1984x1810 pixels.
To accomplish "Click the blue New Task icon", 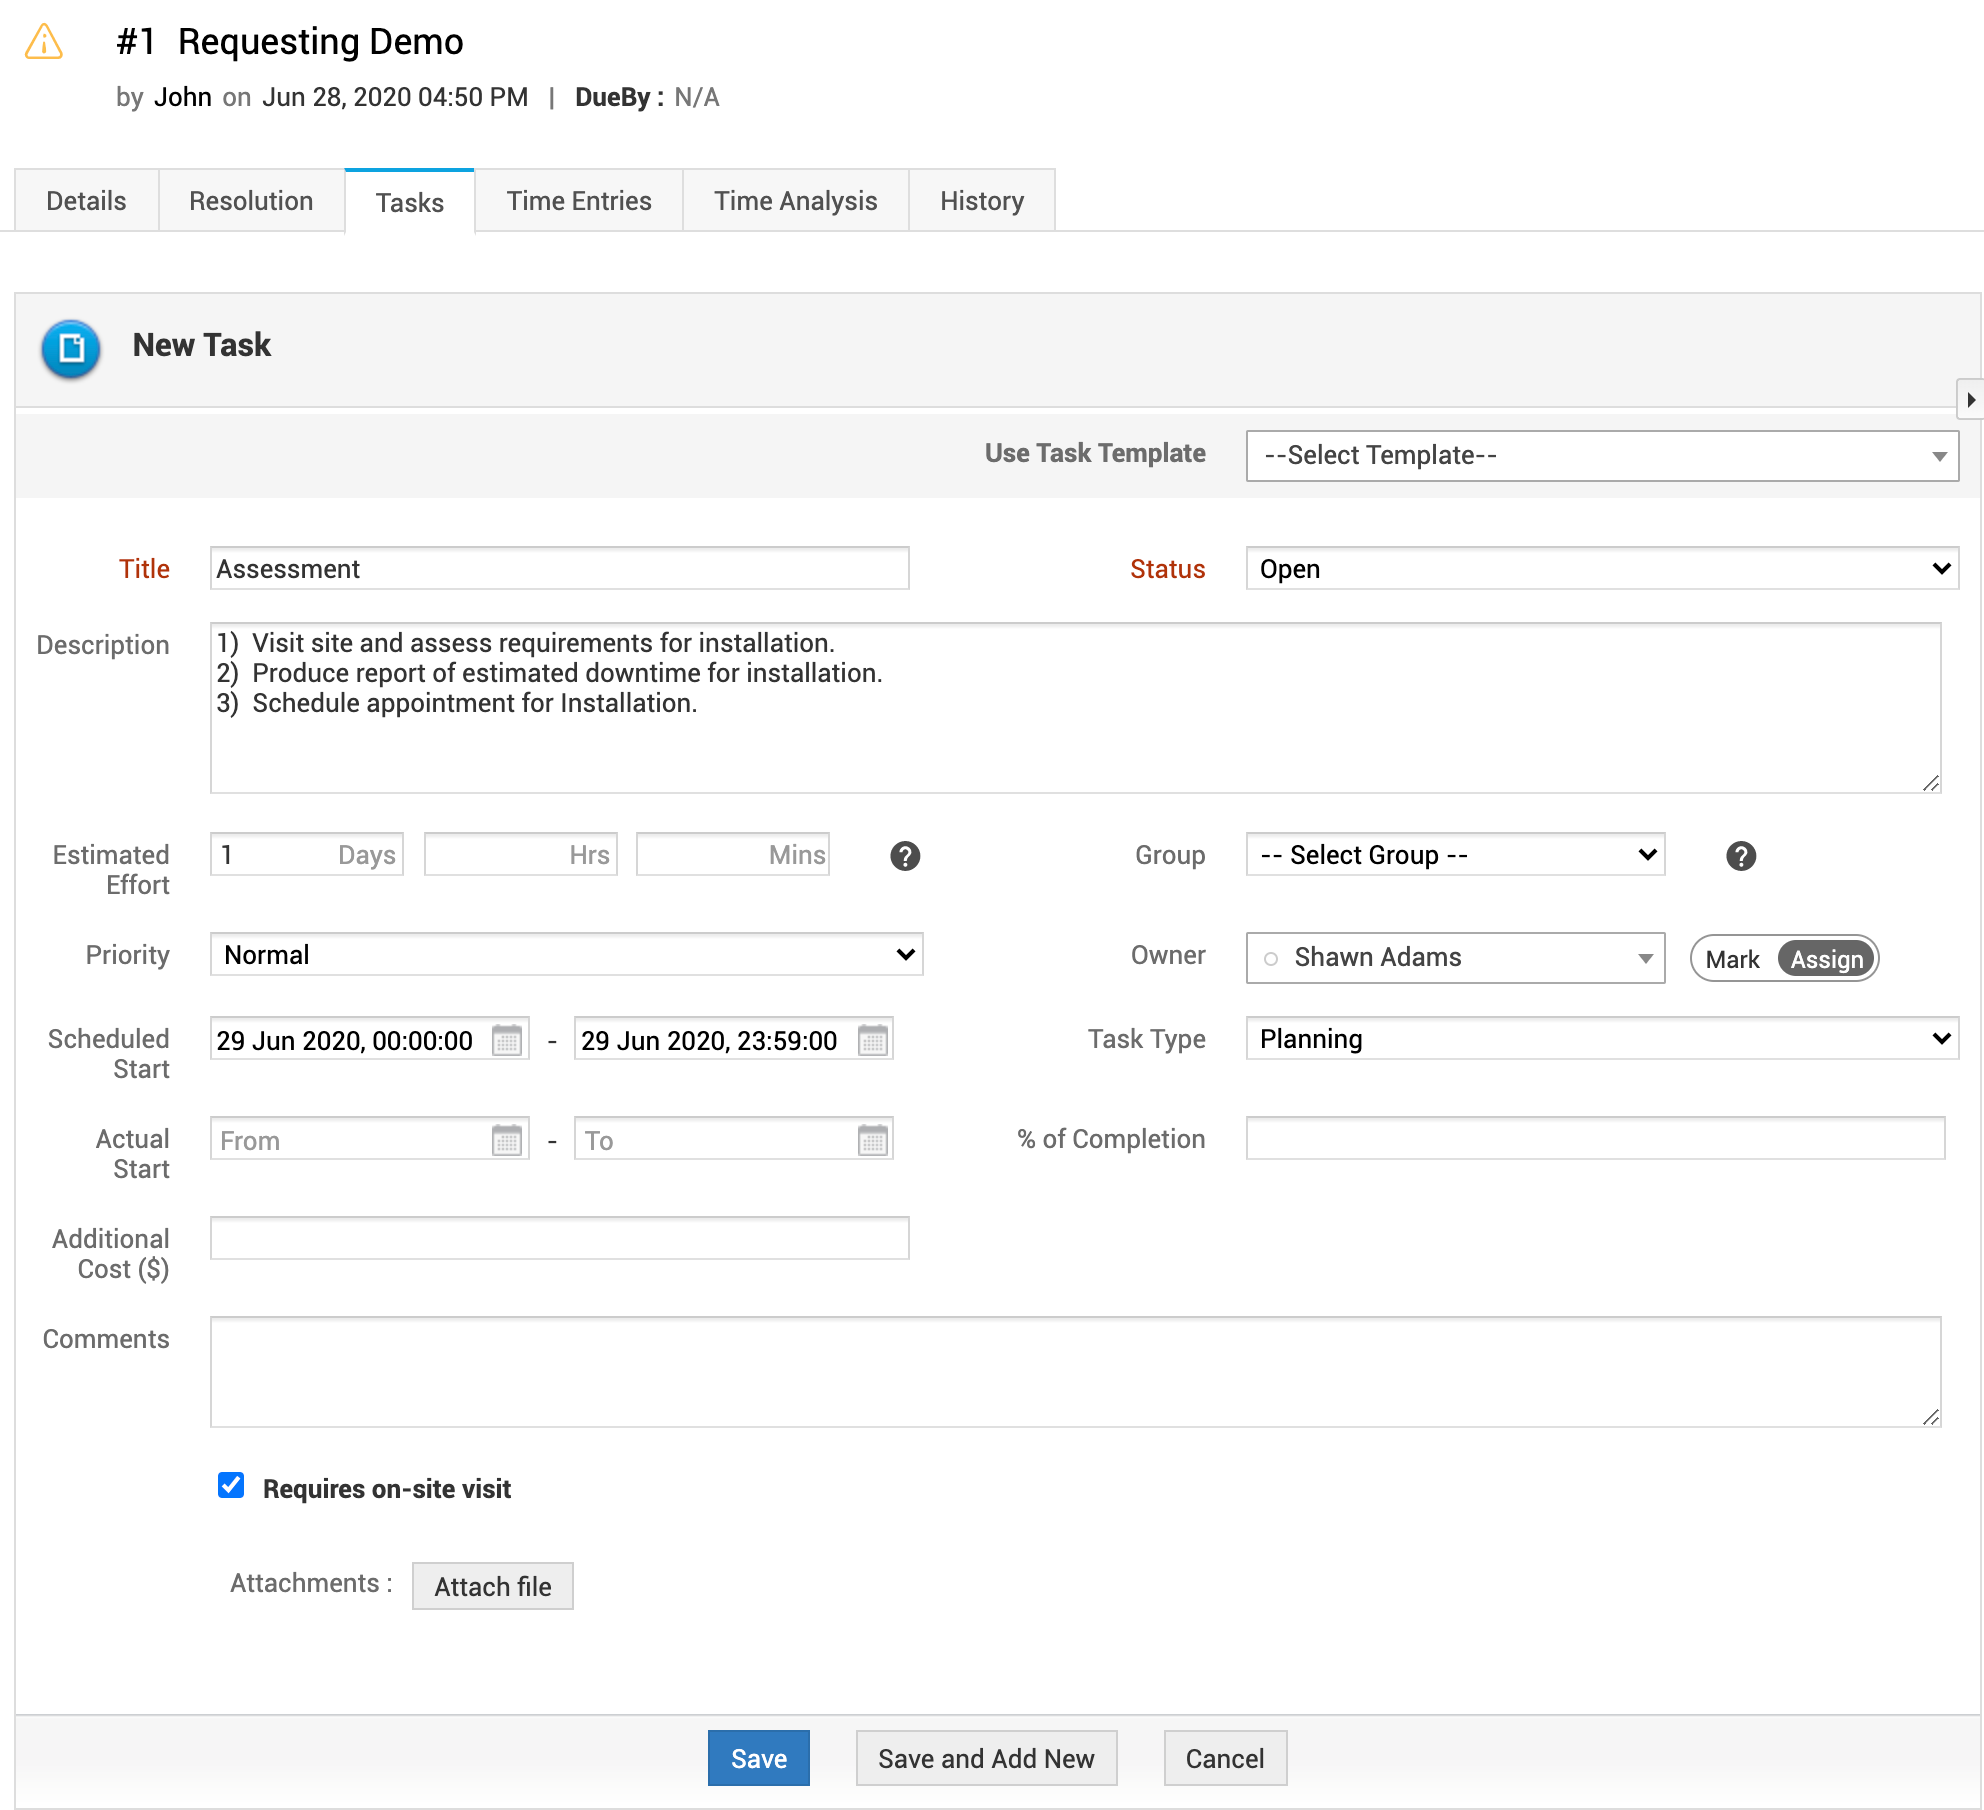I will pyautogui.click(x=71, y=348).
